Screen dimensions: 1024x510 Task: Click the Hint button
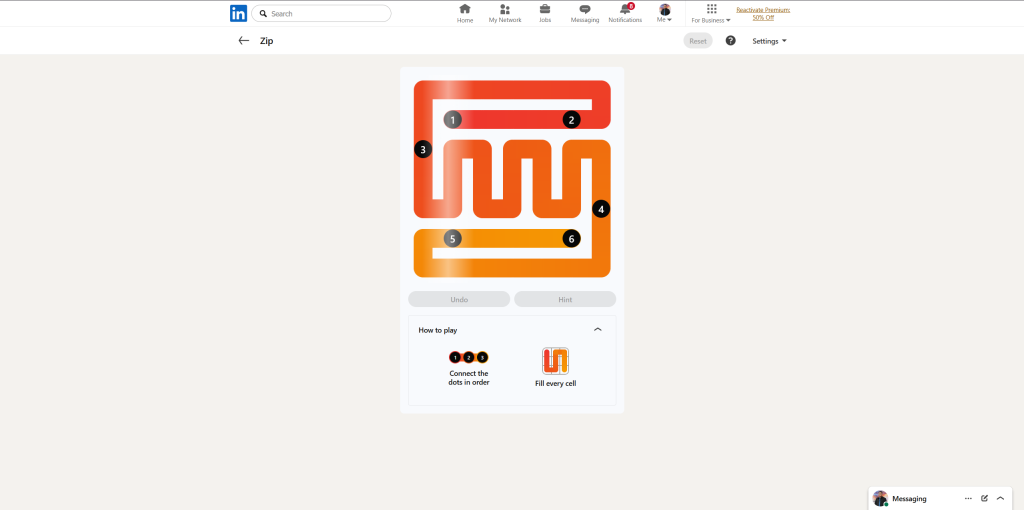pyautogui.click(x=565, y=299)
